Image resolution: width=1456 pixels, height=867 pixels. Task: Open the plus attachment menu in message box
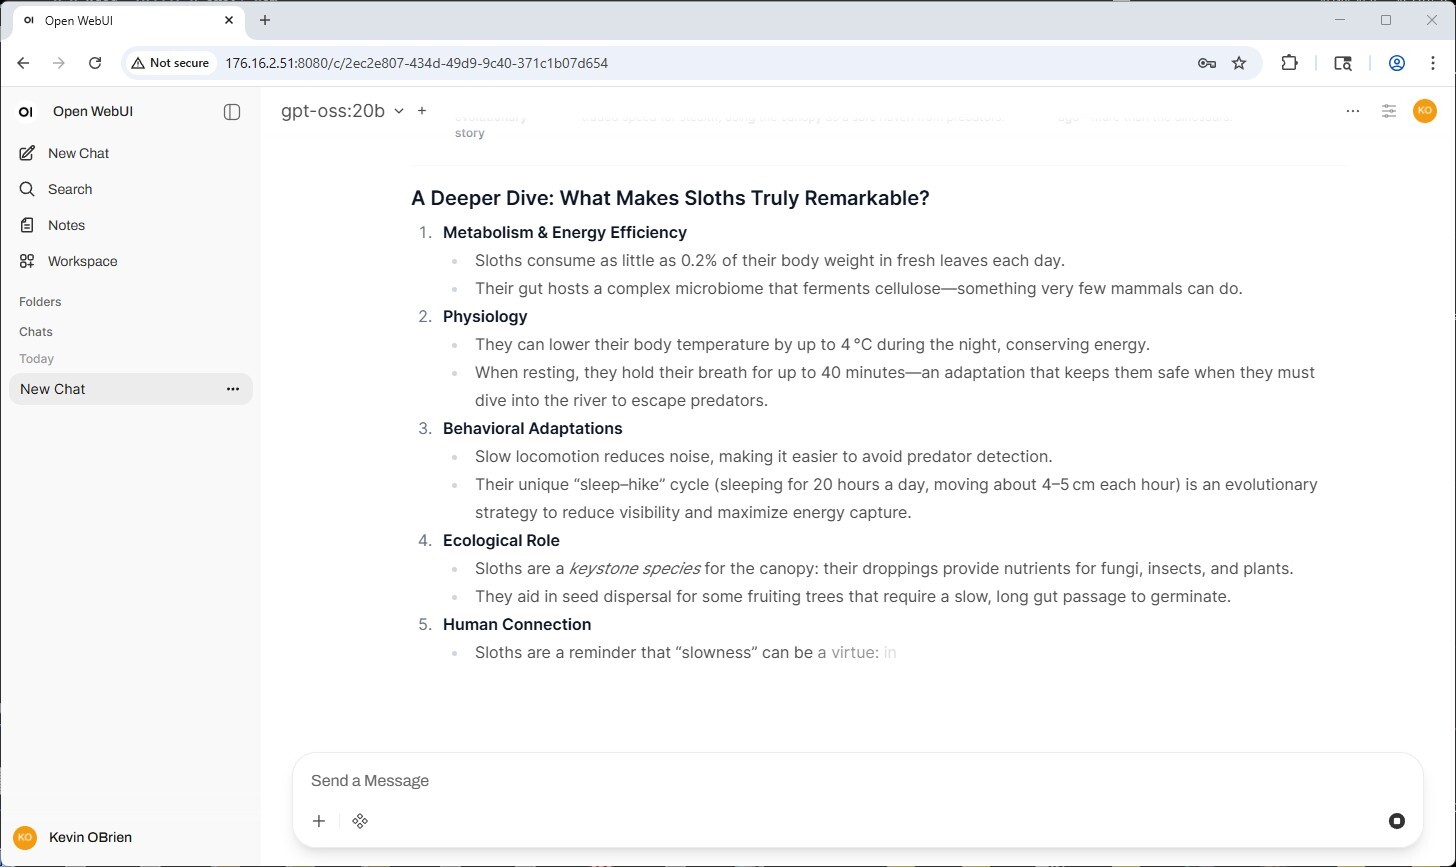click(319, 821)
